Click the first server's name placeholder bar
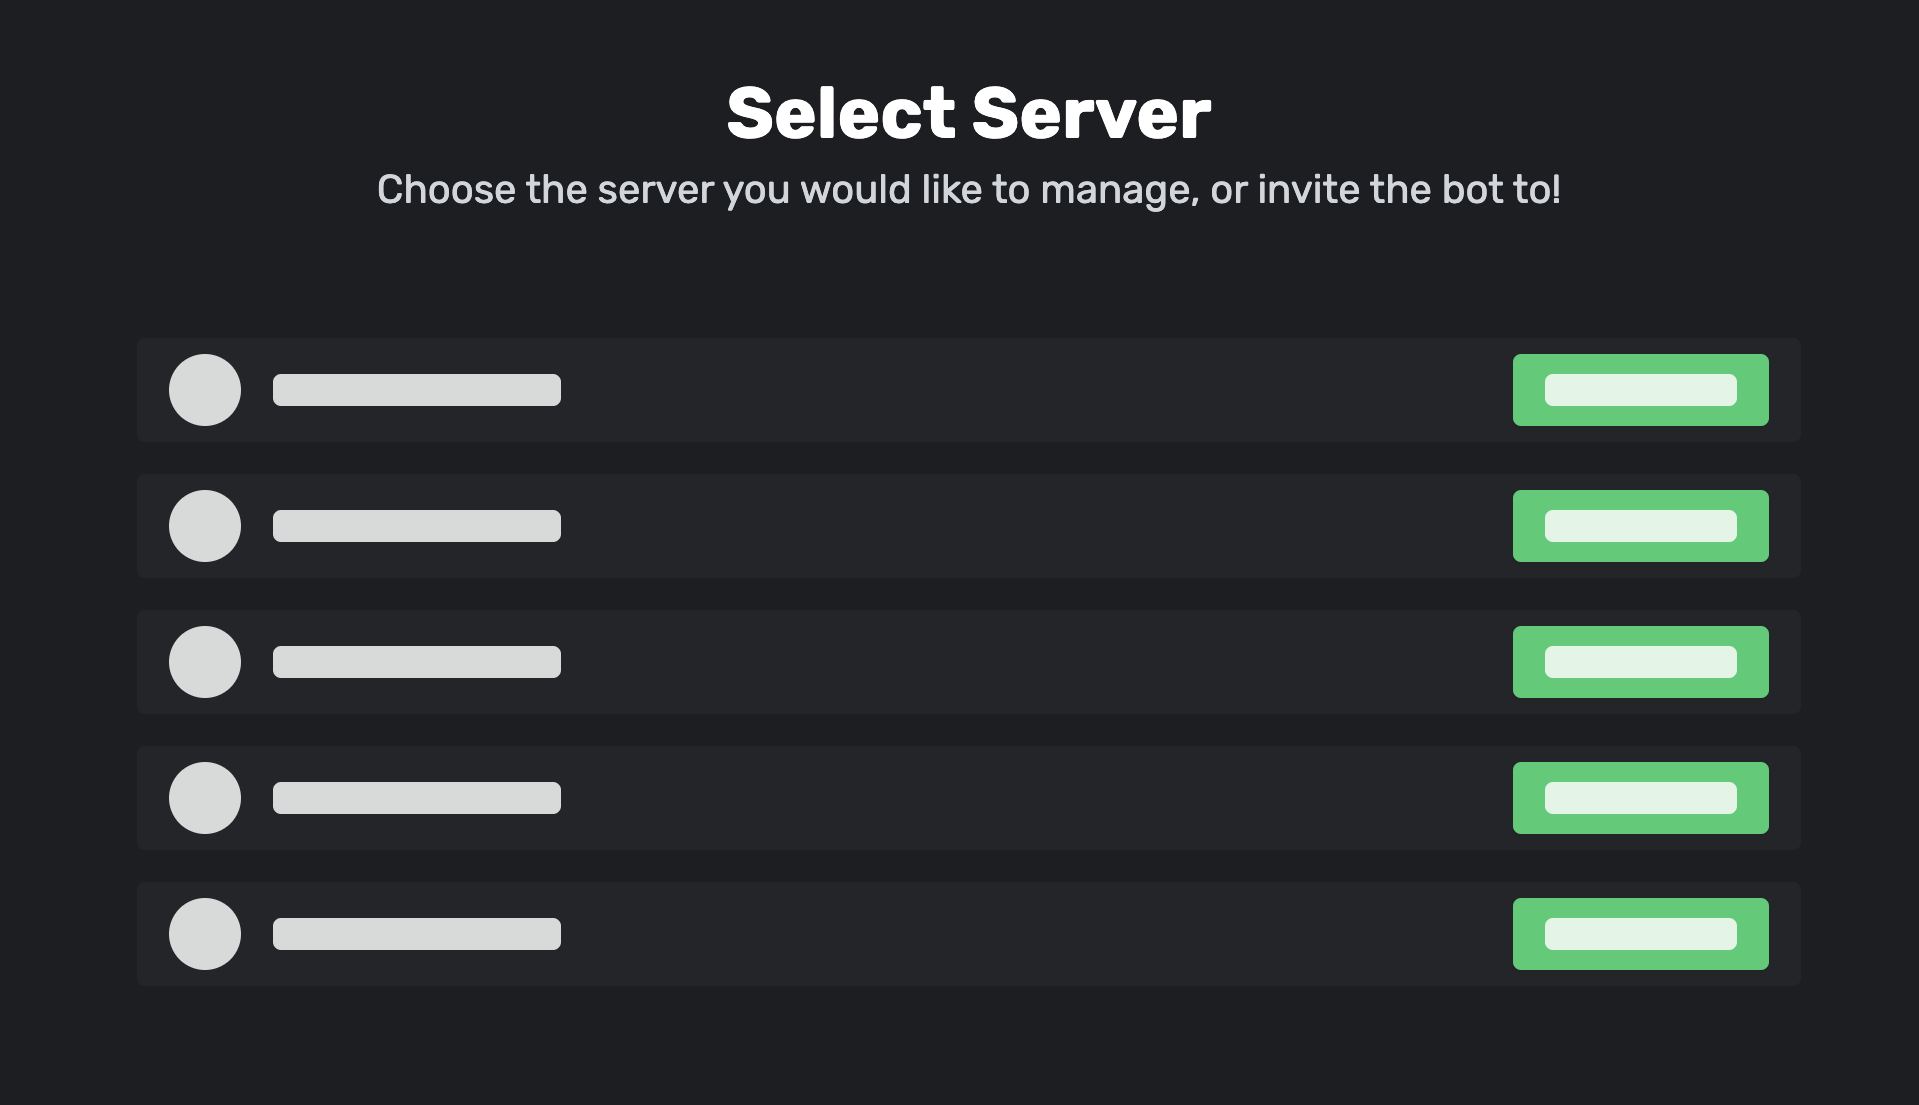Screen dimensions: 1919x1105 click(x=416, y=390)
